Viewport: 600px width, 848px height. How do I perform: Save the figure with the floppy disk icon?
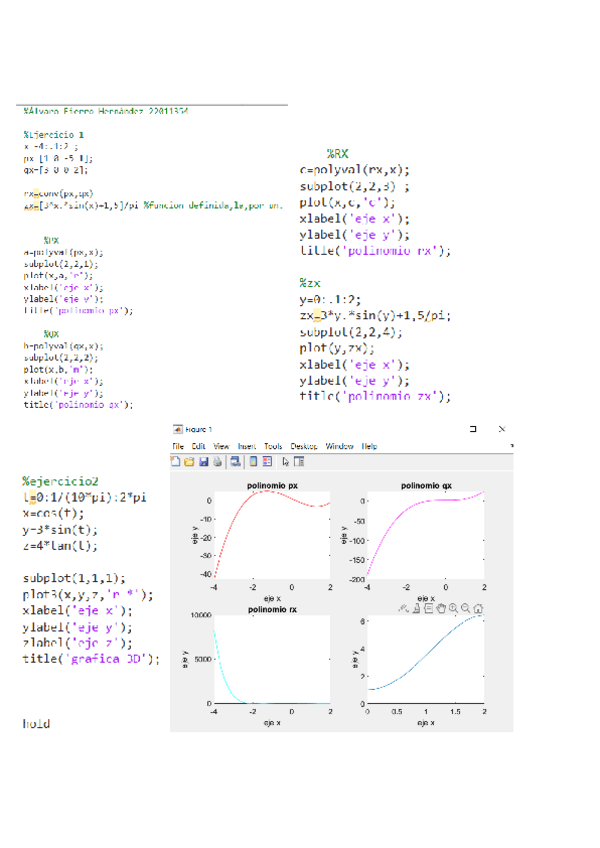click(203, 462)
